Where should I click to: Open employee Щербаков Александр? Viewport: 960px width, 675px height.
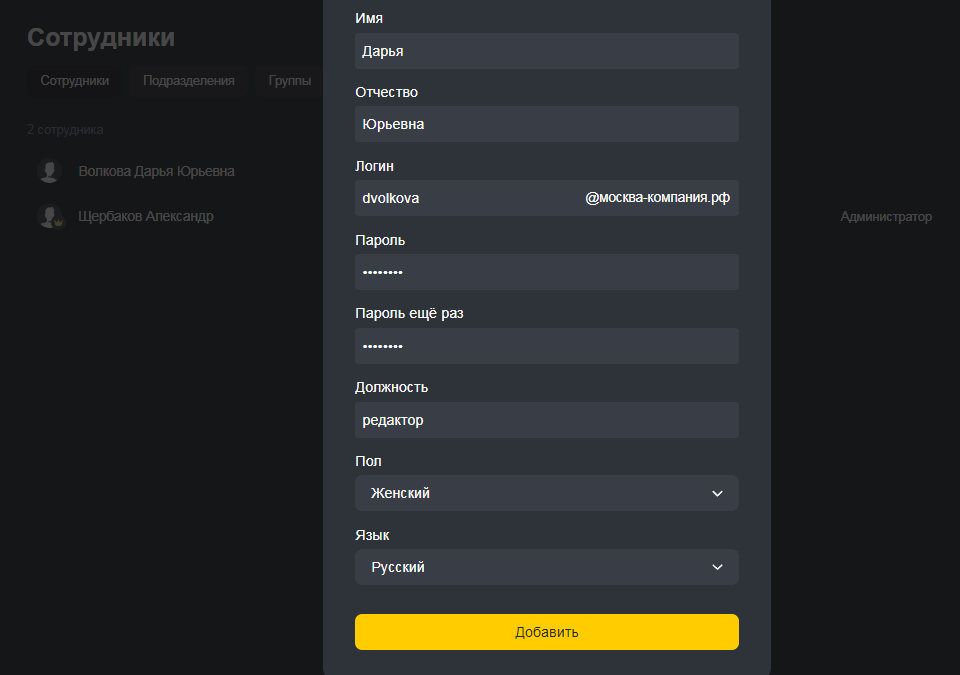tap(146, 216)
